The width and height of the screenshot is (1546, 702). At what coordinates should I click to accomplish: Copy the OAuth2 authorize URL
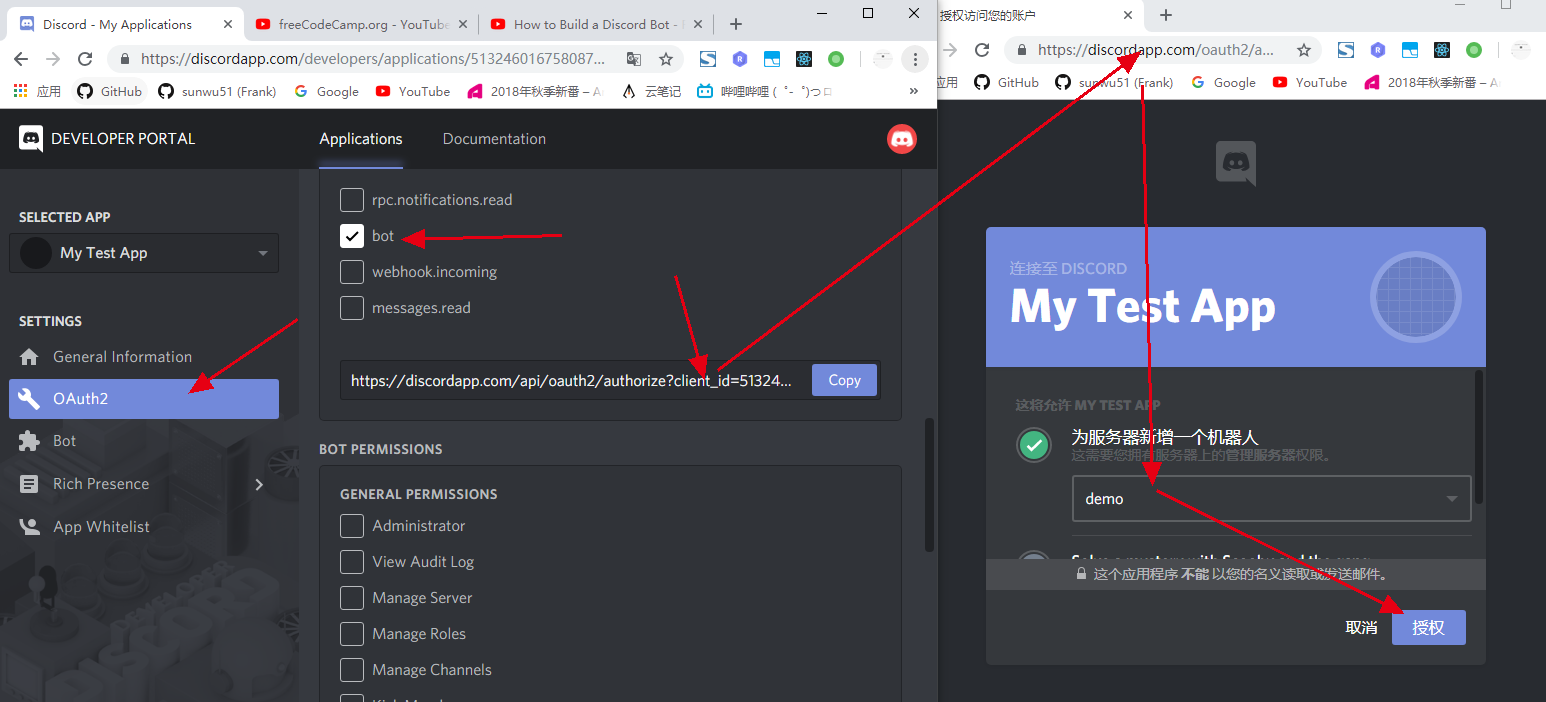tap(844, 380)
